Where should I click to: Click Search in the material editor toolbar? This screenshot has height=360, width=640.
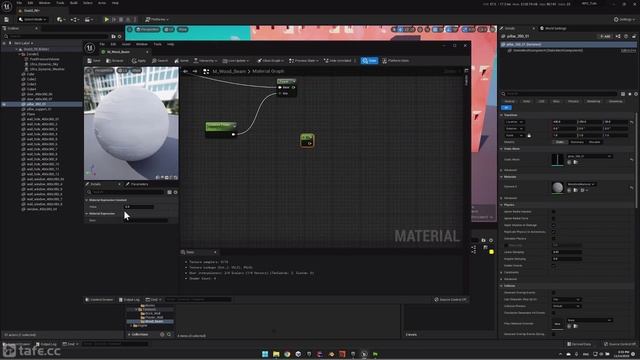pyautogui.click(x=160, y=60)
